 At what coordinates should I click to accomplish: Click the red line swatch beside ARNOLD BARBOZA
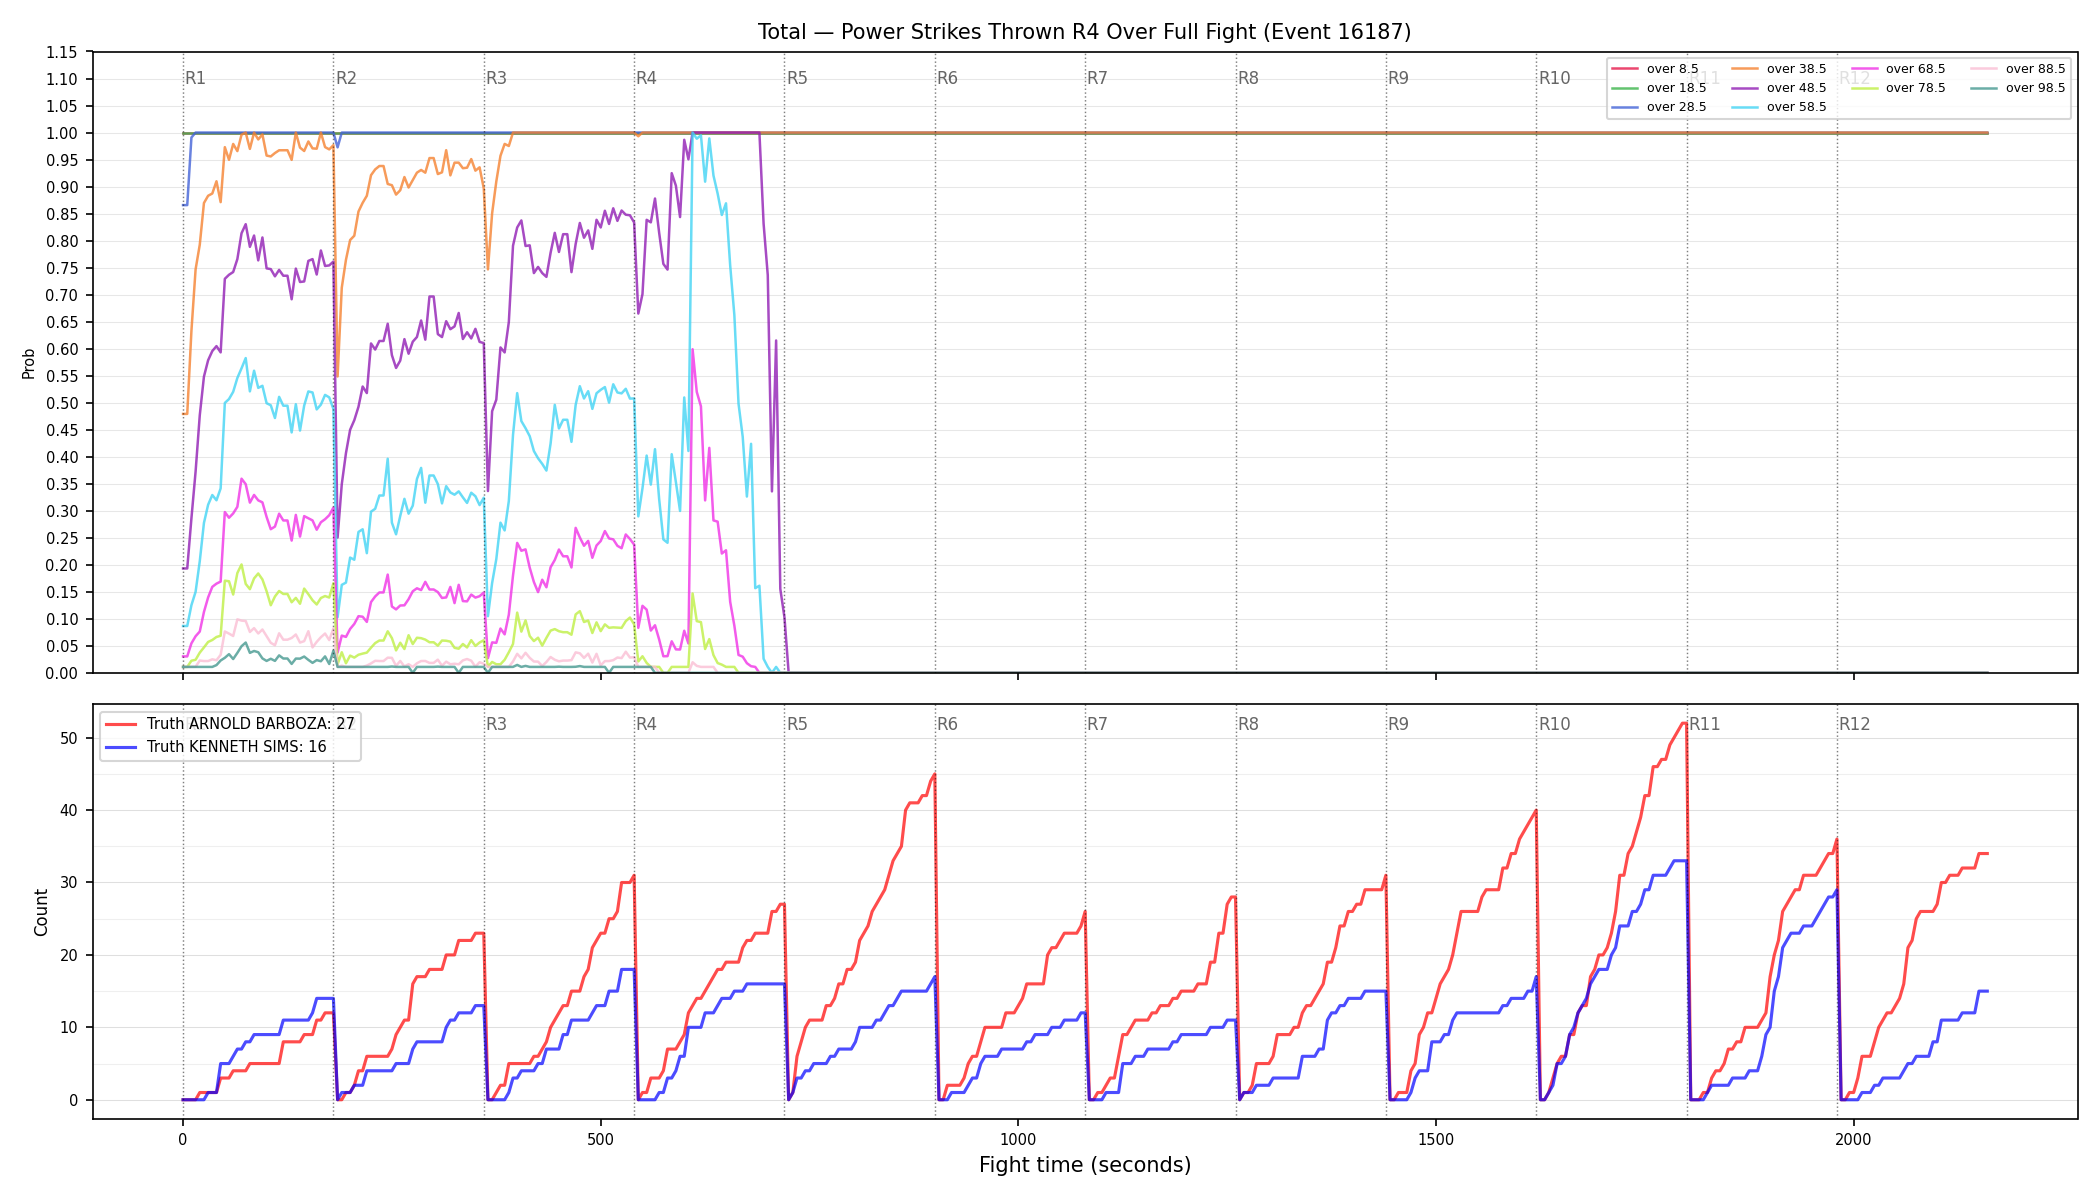pyautogui.click(x=121, y=724)
